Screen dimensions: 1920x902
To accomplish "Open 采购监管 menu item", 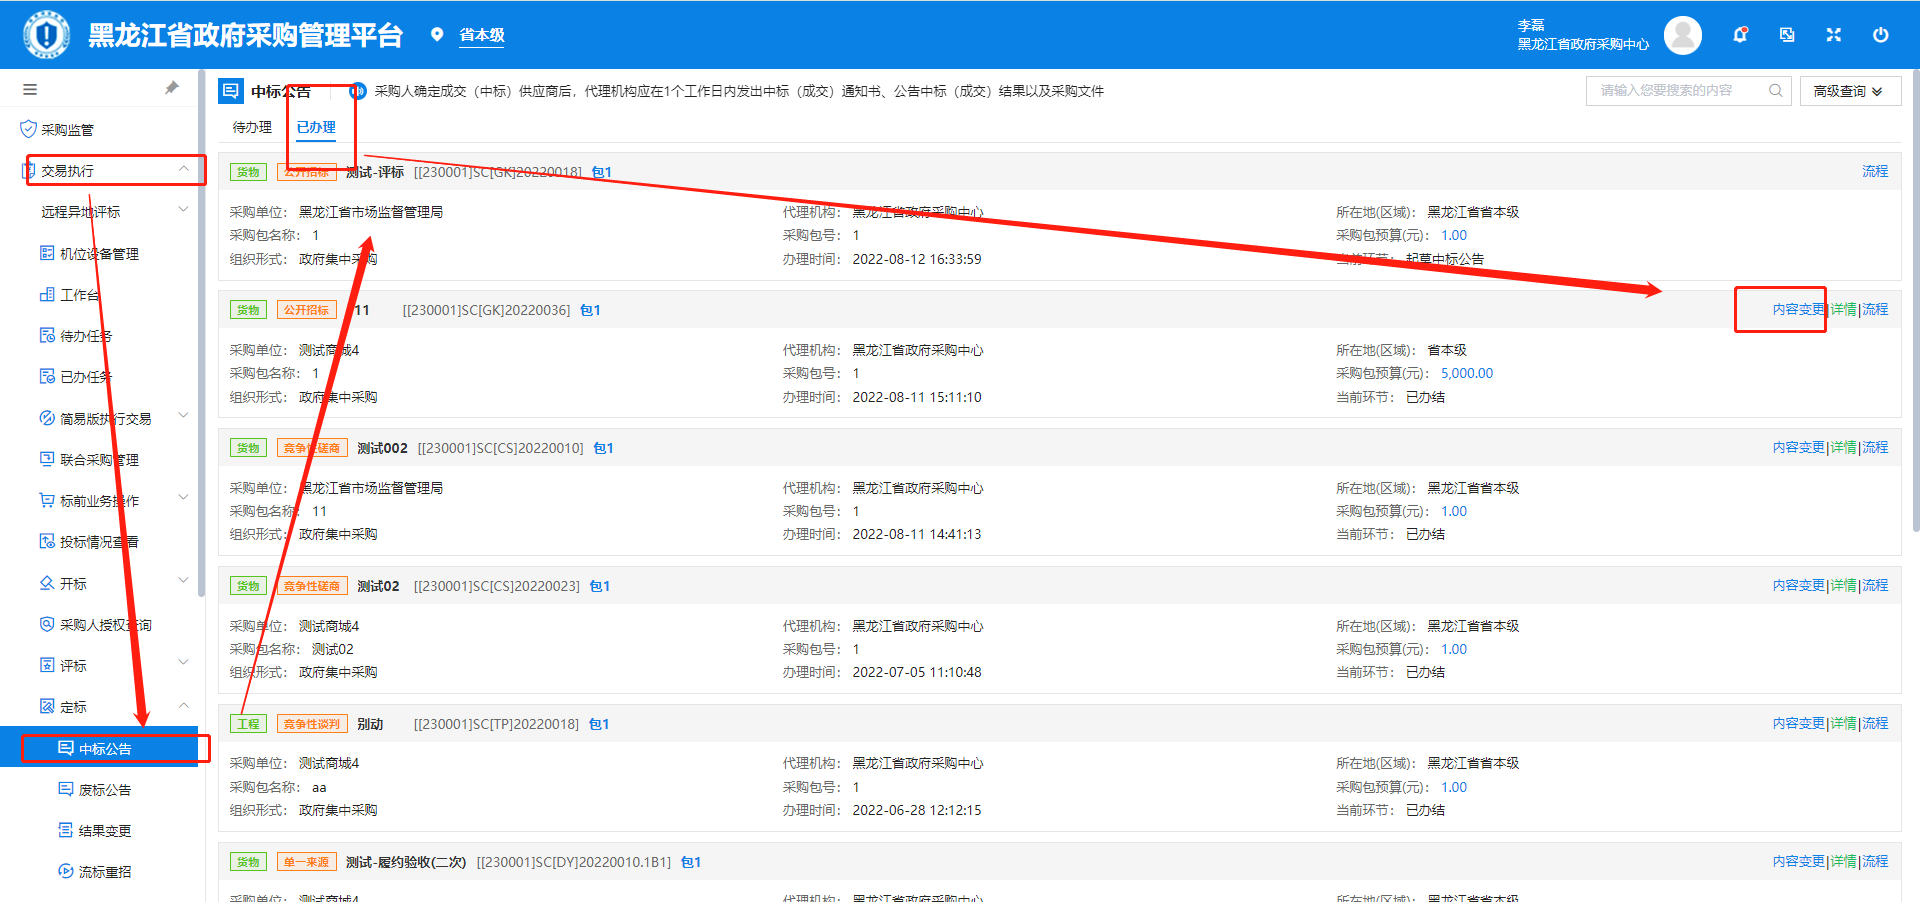I will 67,130.
